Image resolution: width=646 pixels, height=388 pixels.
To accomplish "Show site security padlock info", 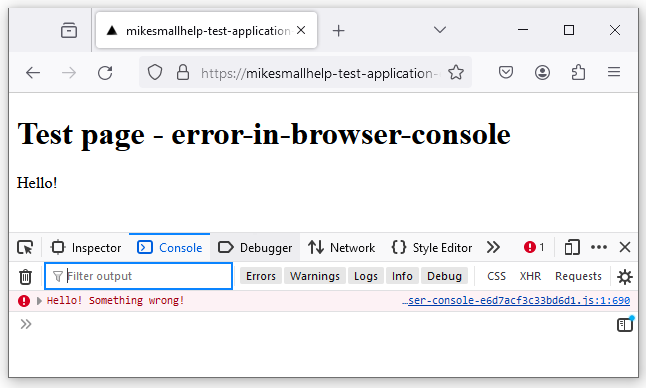I will click(183, 72).
